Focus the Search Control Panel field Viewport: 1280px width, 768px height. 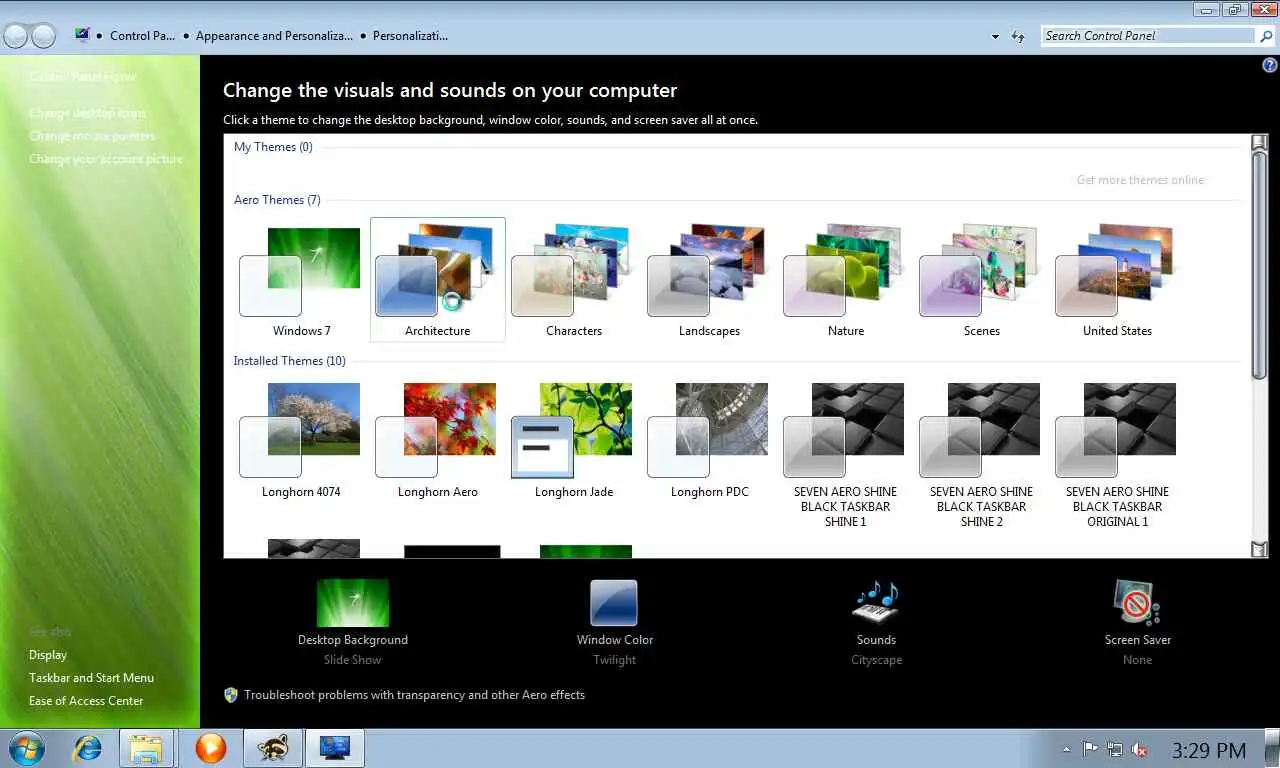1148,36
